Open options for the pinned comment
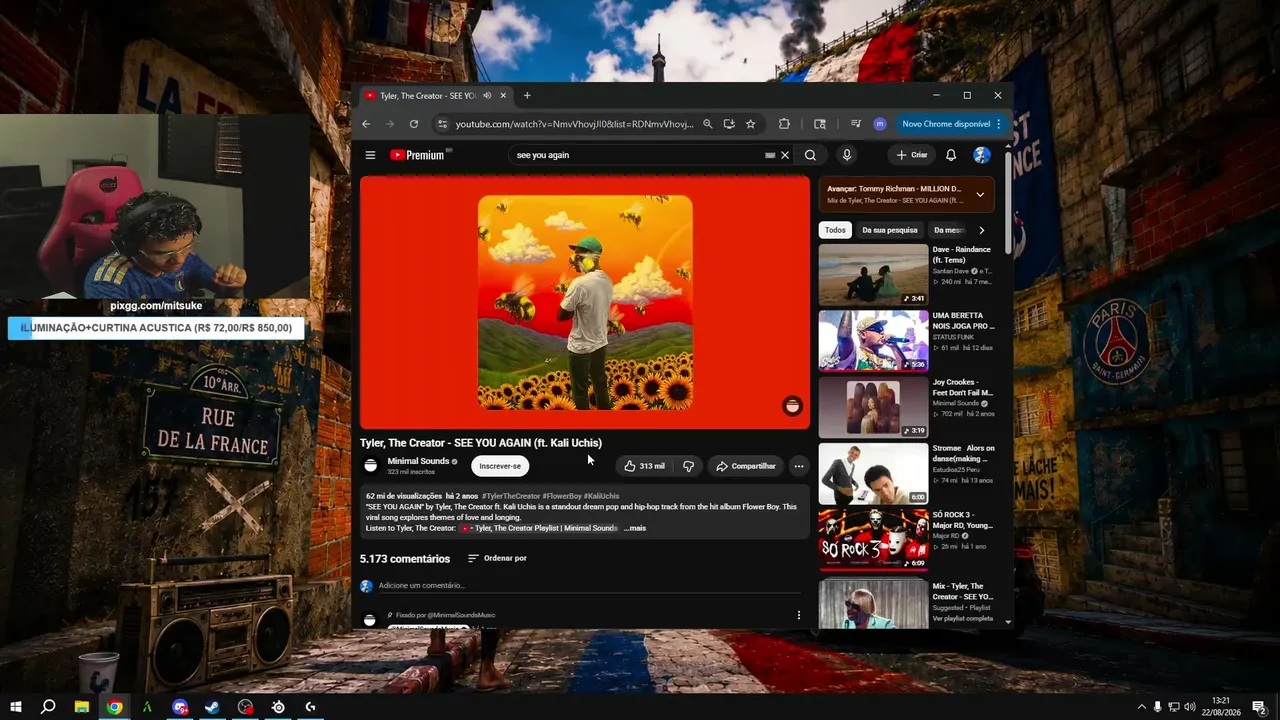The width and height of the screenshot is (1280, 720). click(798, 615)
